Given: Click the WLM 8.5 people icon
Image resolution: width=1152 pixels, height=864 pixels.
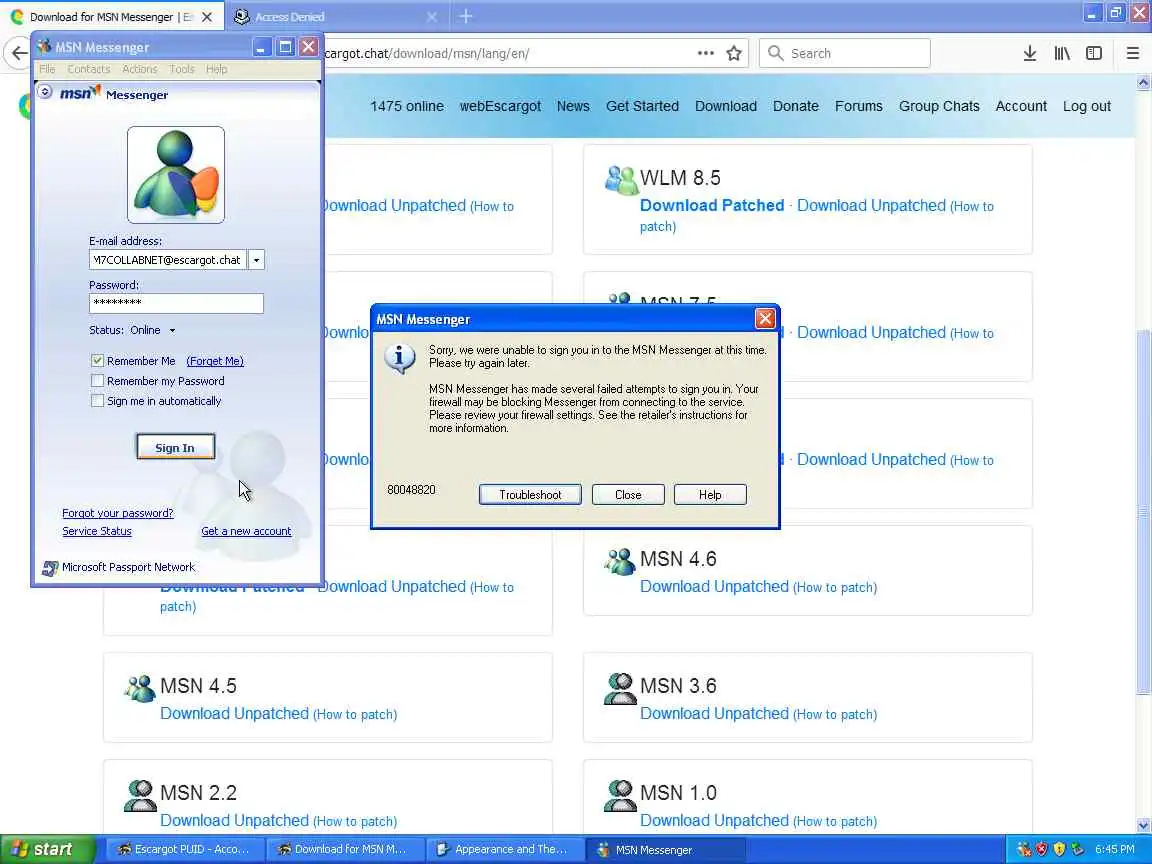Looking at the screenshot, I should (621, 179).
